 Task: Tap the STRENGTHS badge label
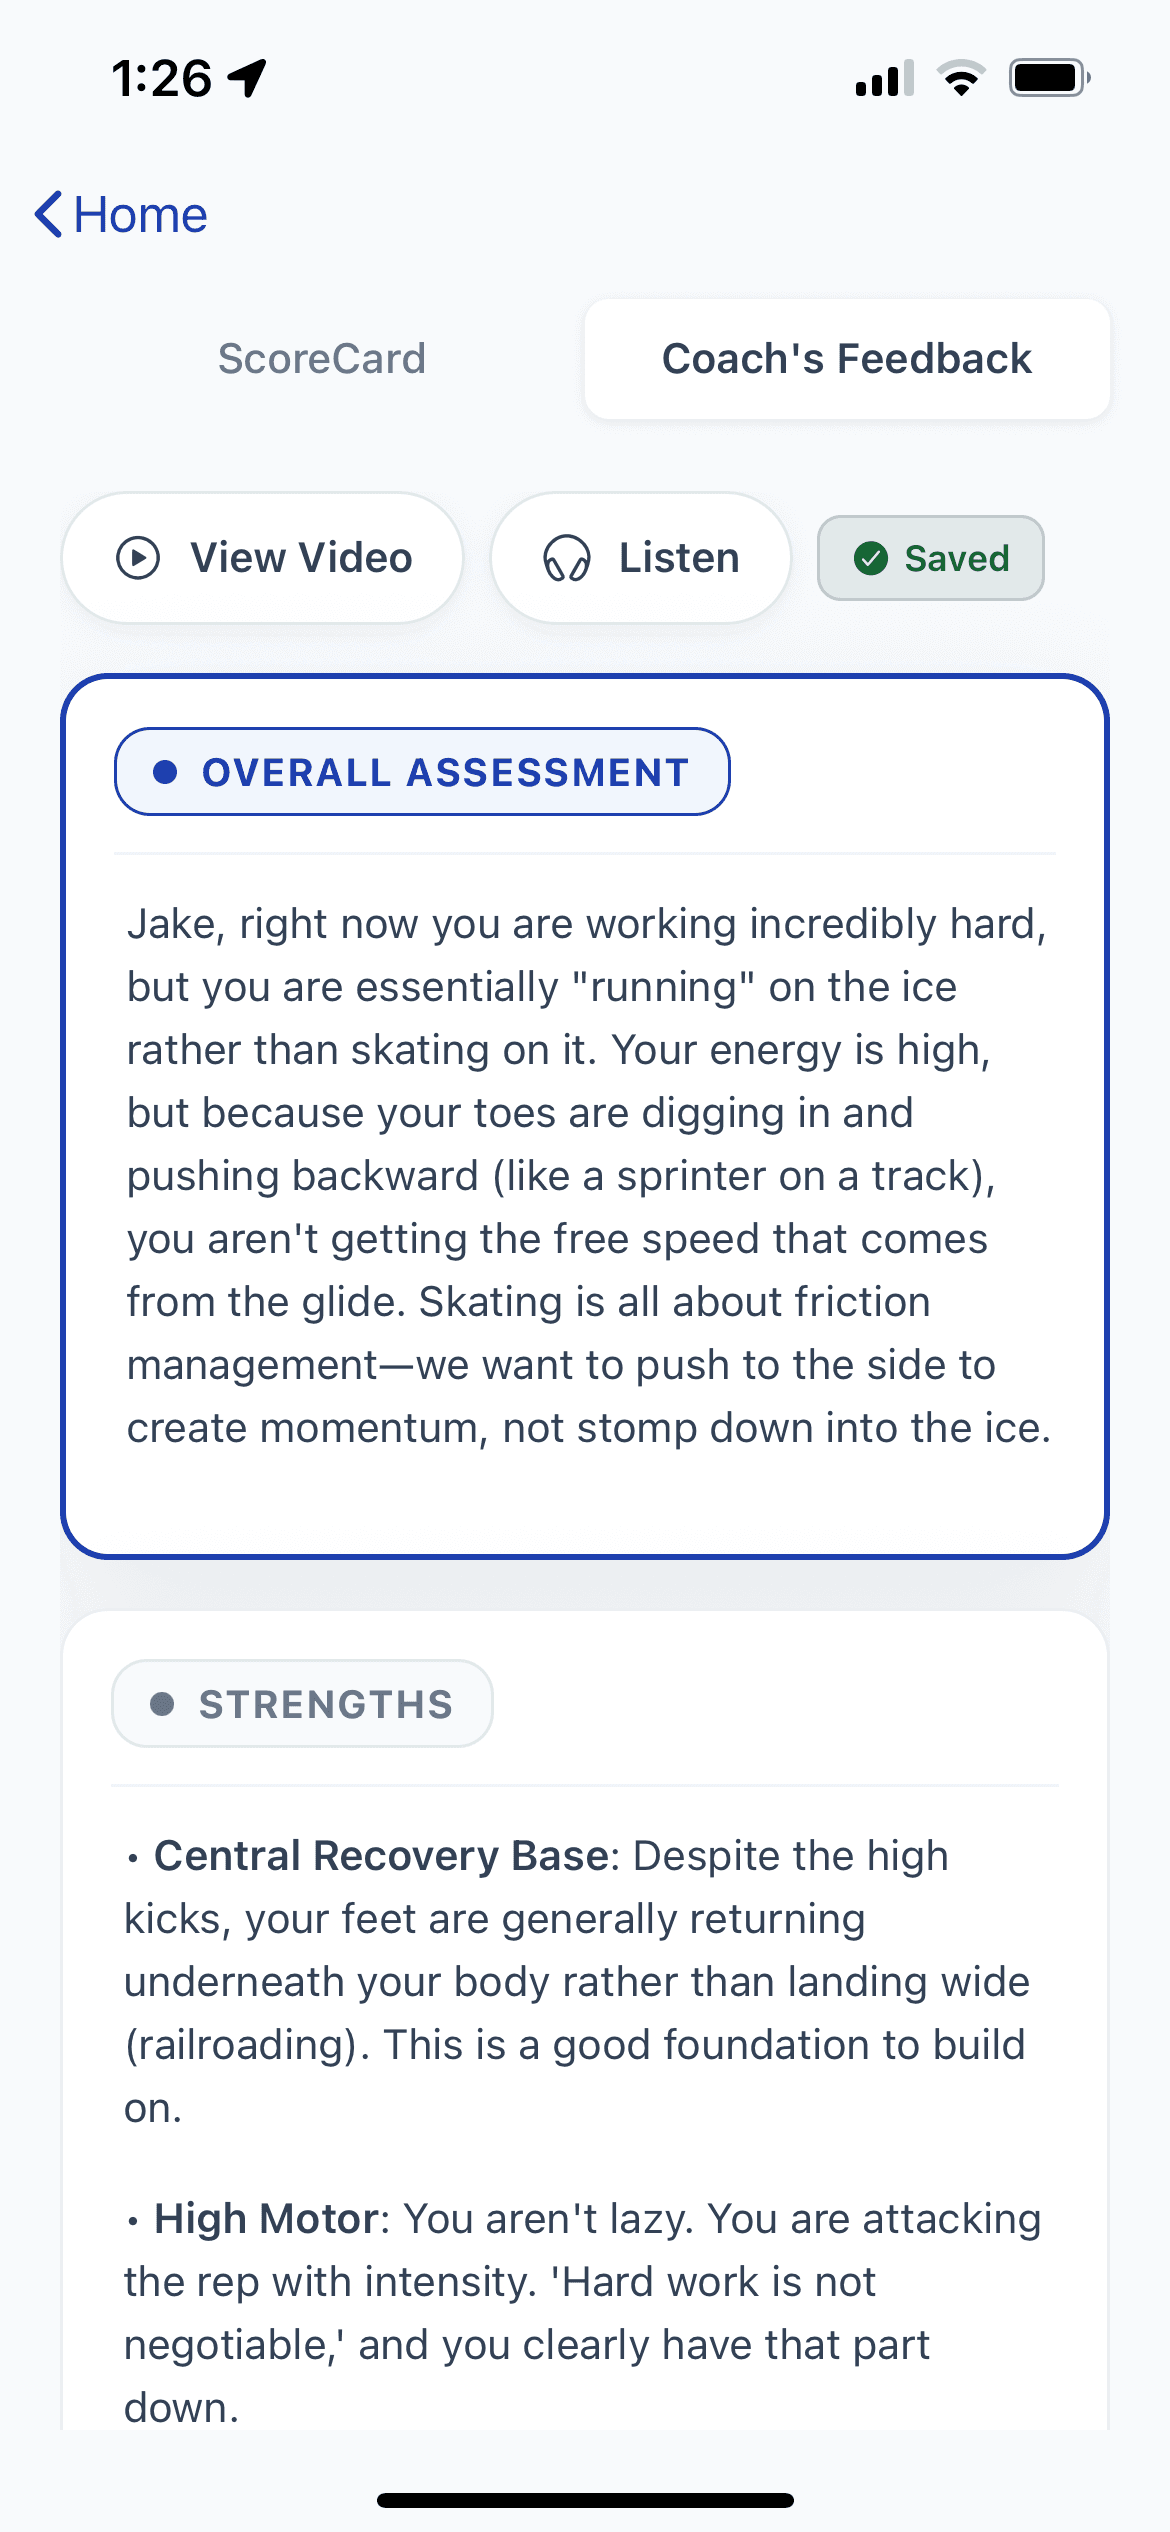click(300, 1703)
